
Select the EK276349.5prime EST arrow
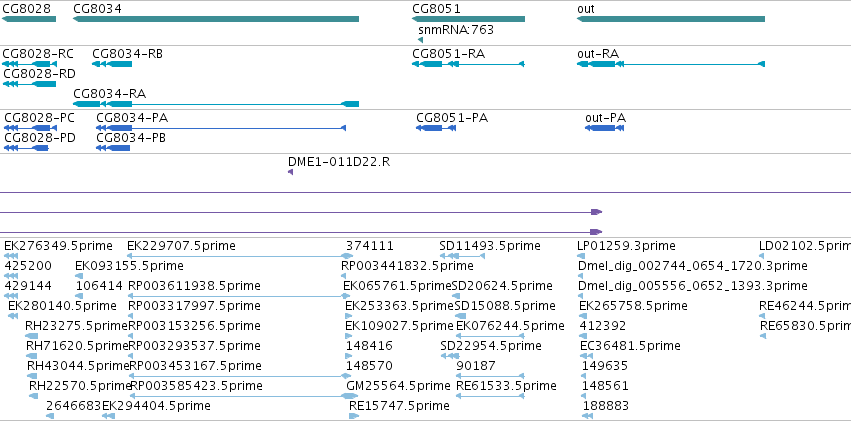pos(11,256)
